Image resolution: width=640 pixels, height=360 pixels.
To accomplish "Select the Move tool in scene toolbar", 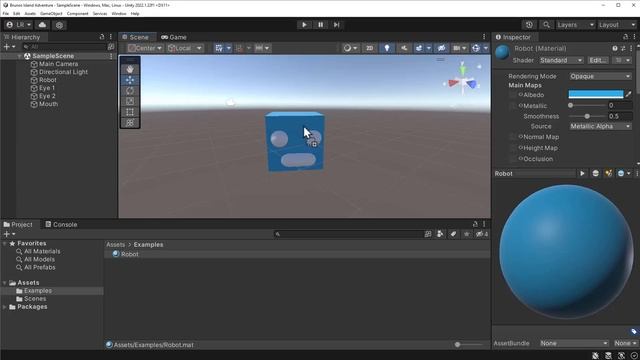I will point(130,80).
